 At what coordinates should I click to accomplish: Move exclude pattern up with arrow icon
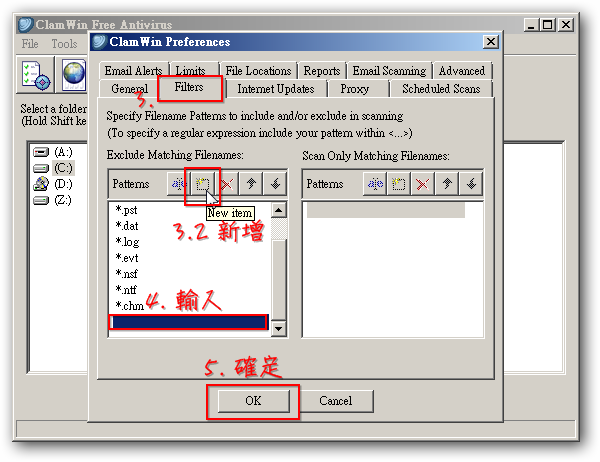251,184
